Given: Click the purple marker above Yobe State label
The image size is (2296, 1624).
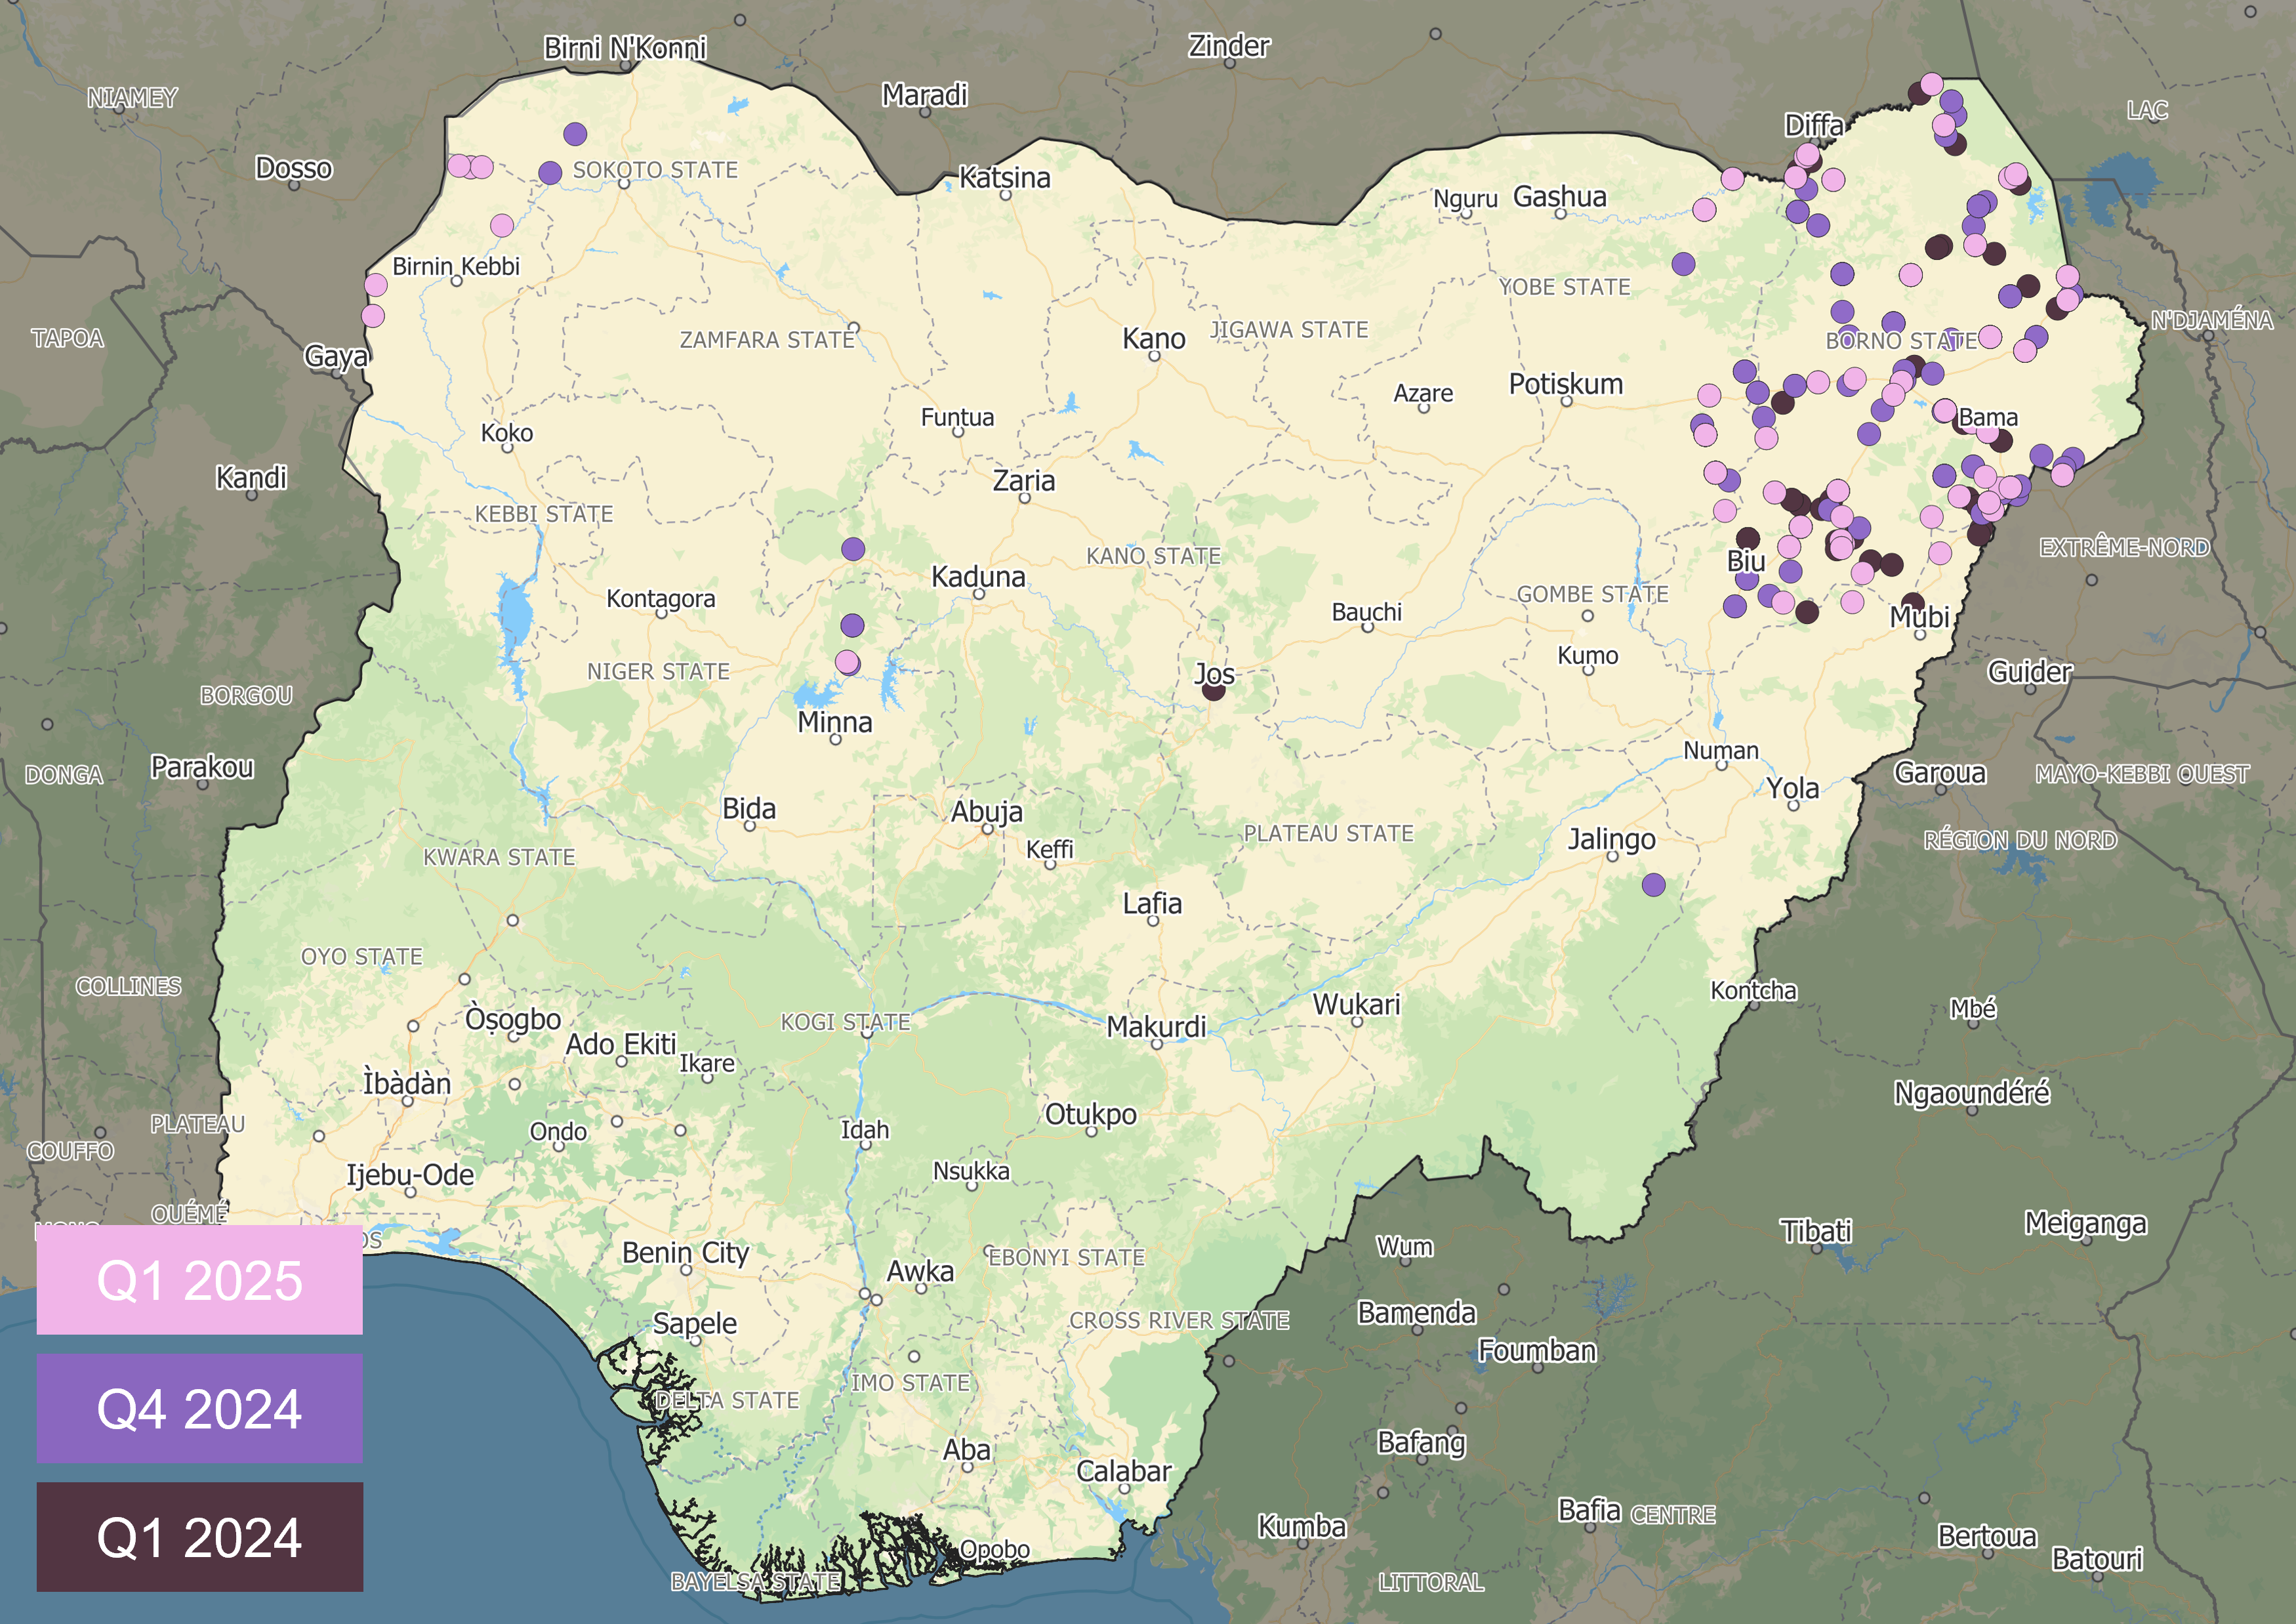Looking at the screenshot, I should (x=1683, y=264).
